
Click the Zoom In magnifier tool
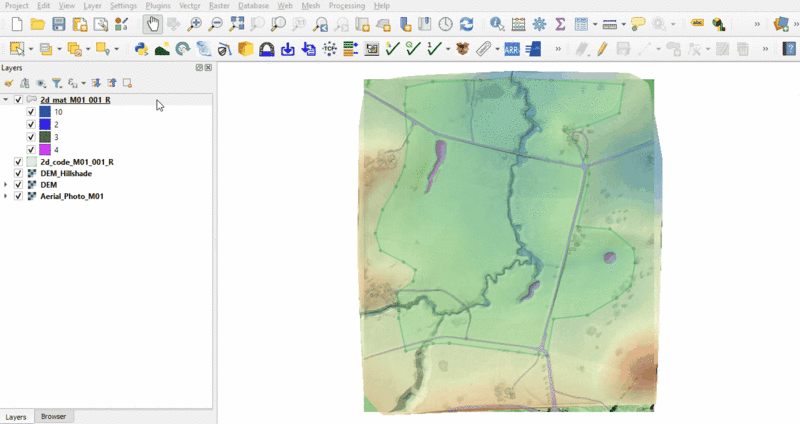click(x=194, y=23)
